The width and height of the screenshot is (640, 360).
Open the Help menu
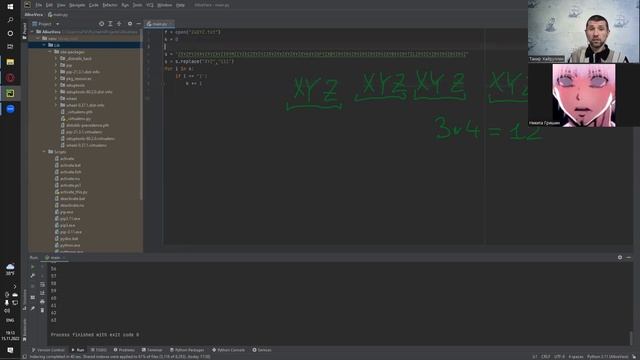tap(180, 5)
